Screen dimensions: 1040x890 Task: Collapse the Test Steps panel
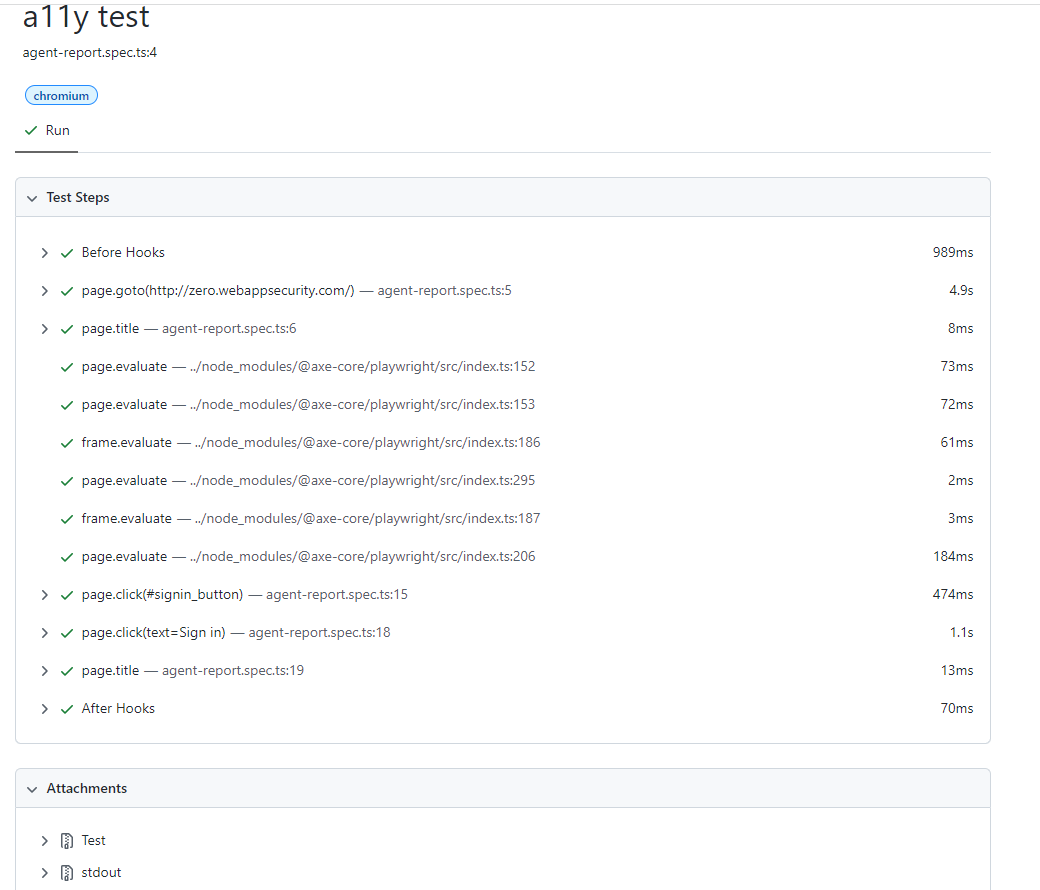(x=32, y=197)
